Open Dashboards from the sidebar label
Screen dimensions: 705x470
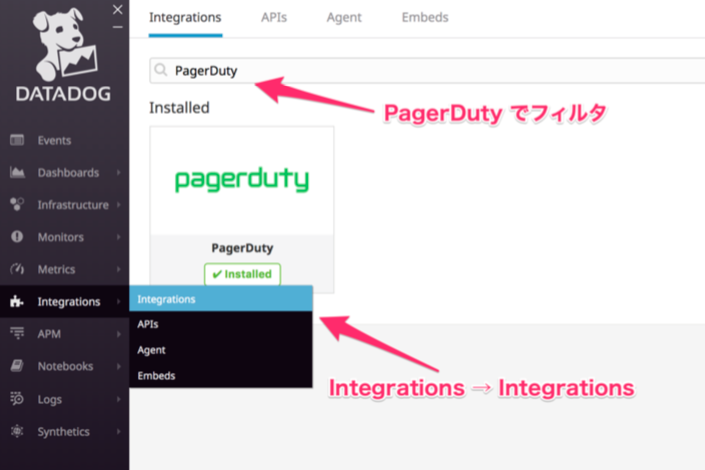click(68, 173)
